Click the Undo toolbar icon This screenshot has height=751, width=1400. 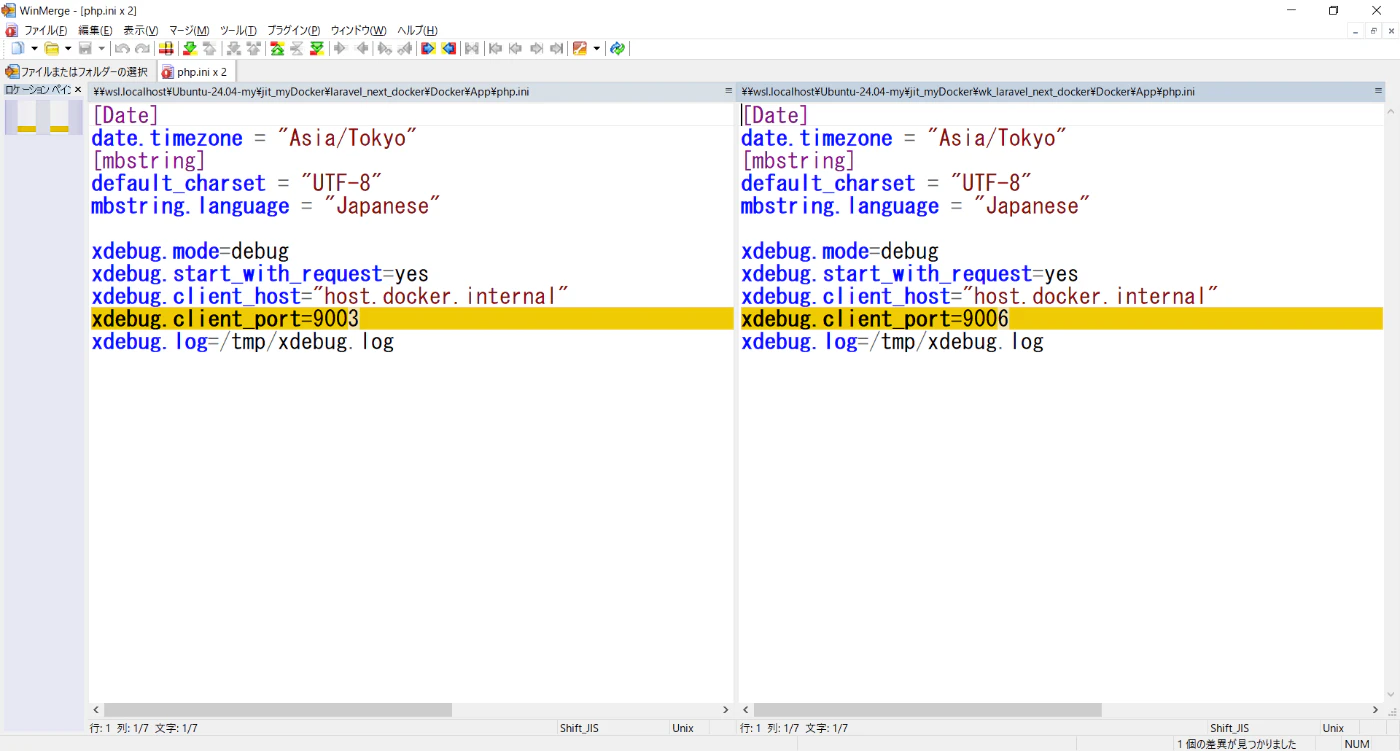coord(122,48)
